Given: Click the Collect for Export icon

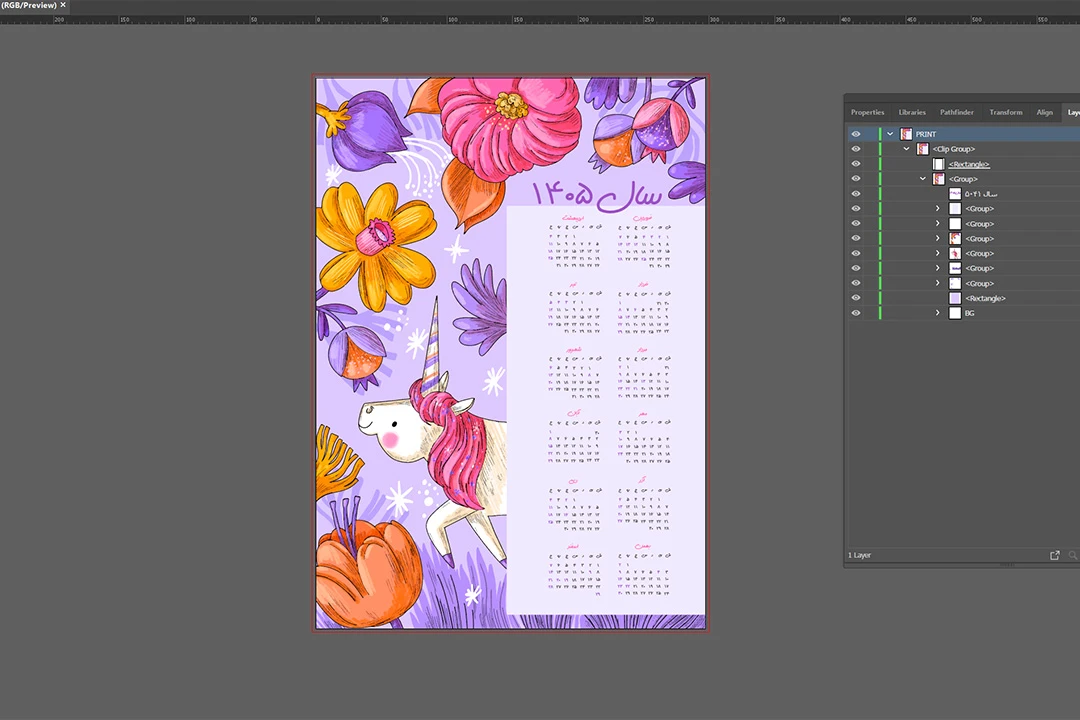Looking at the screenshot, I should coord(1054,555).
